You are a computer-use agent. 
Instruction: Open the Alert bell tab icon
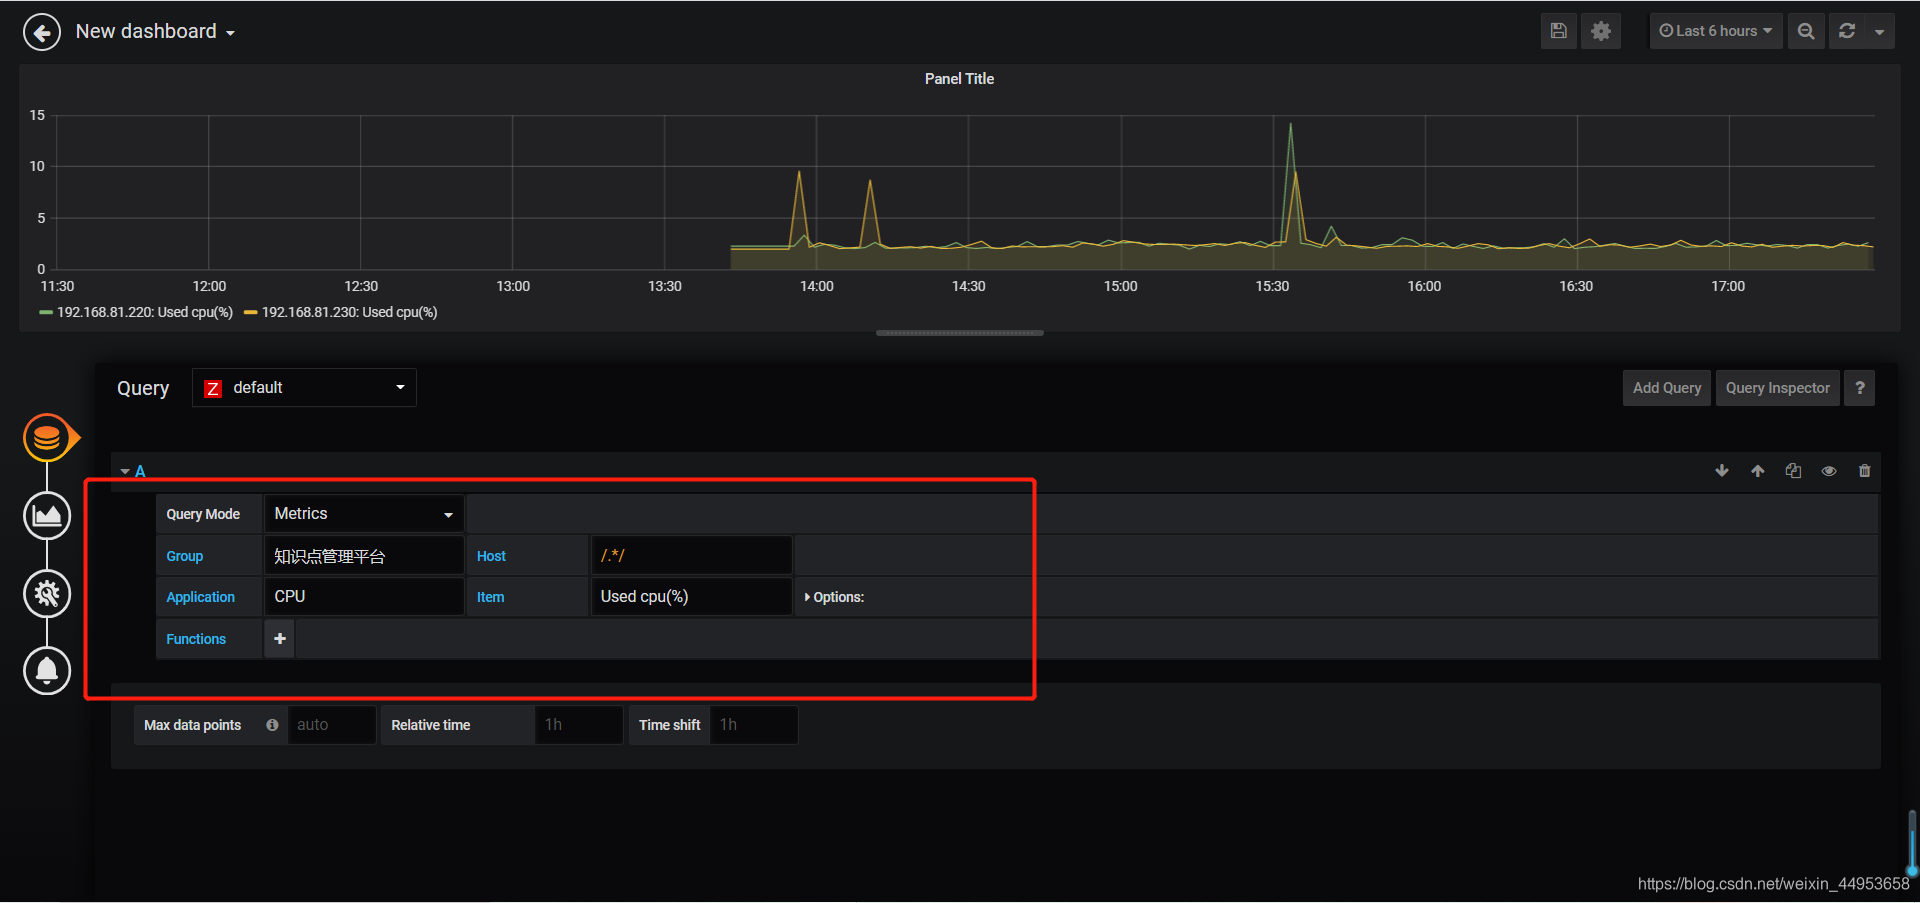click(47, 670)
